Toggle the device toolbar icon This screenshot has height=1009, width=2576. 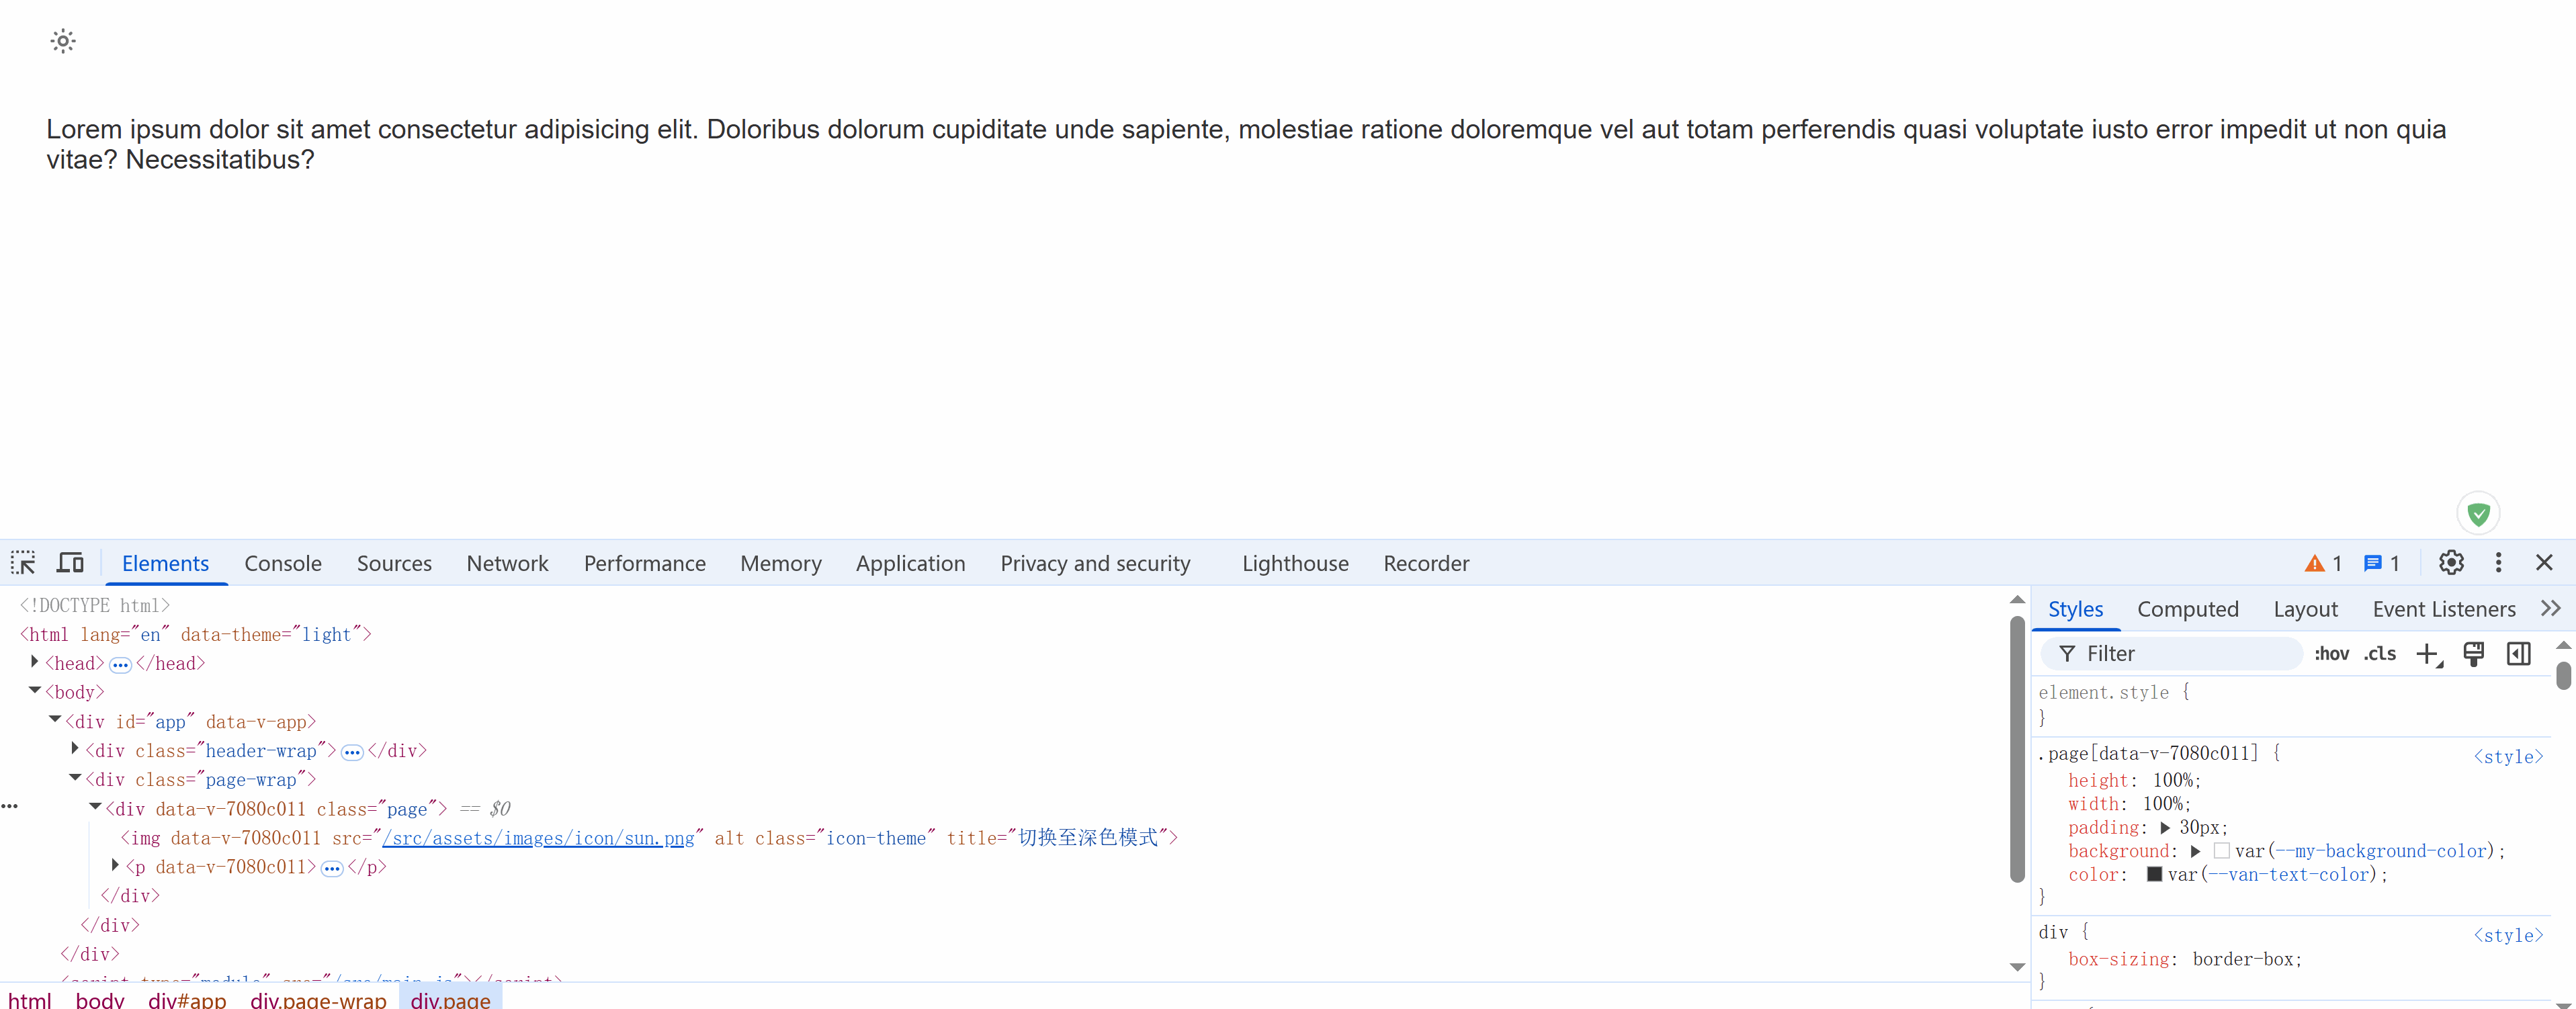click(x=70, y=563)
